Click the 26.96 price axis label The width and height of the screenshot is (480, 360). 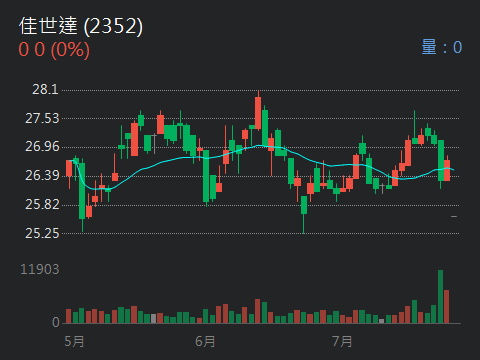click(x=42, y=146)
